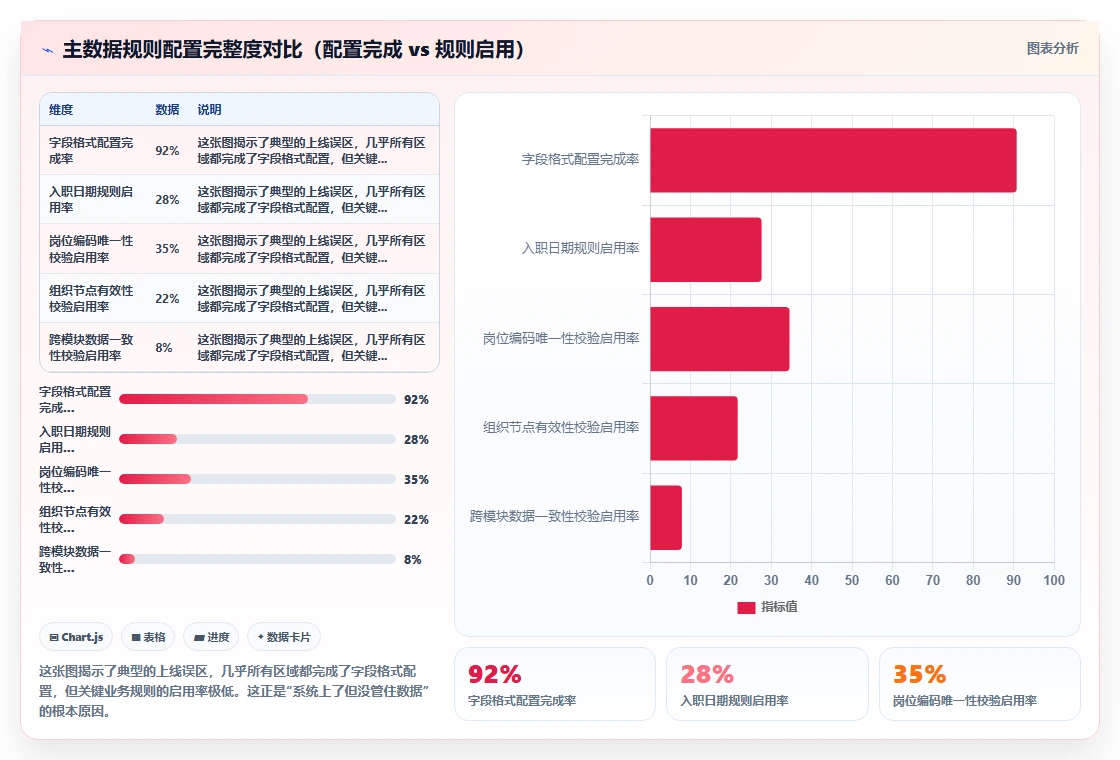Click the 组织节点有效性 progress bar
Image resolution: width=1120 pixels, height=760 pixels.
point(257,519)
